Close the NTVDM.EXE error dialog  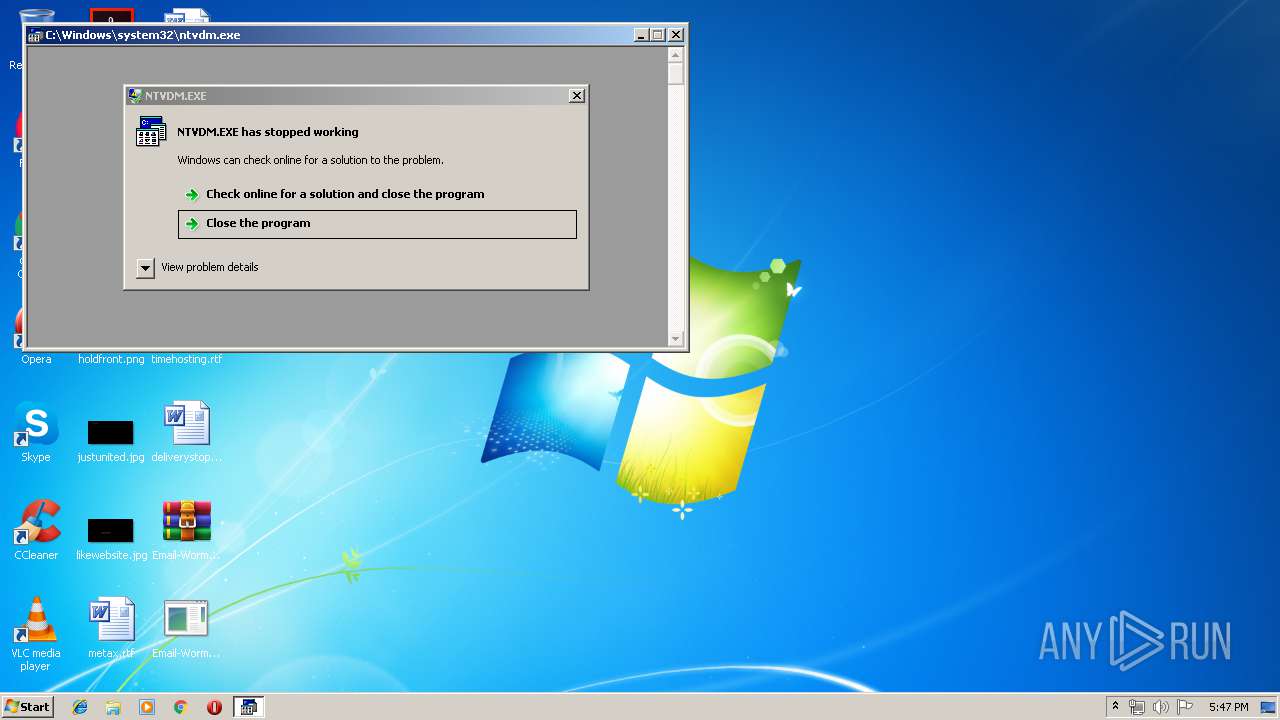coord(576,96)
